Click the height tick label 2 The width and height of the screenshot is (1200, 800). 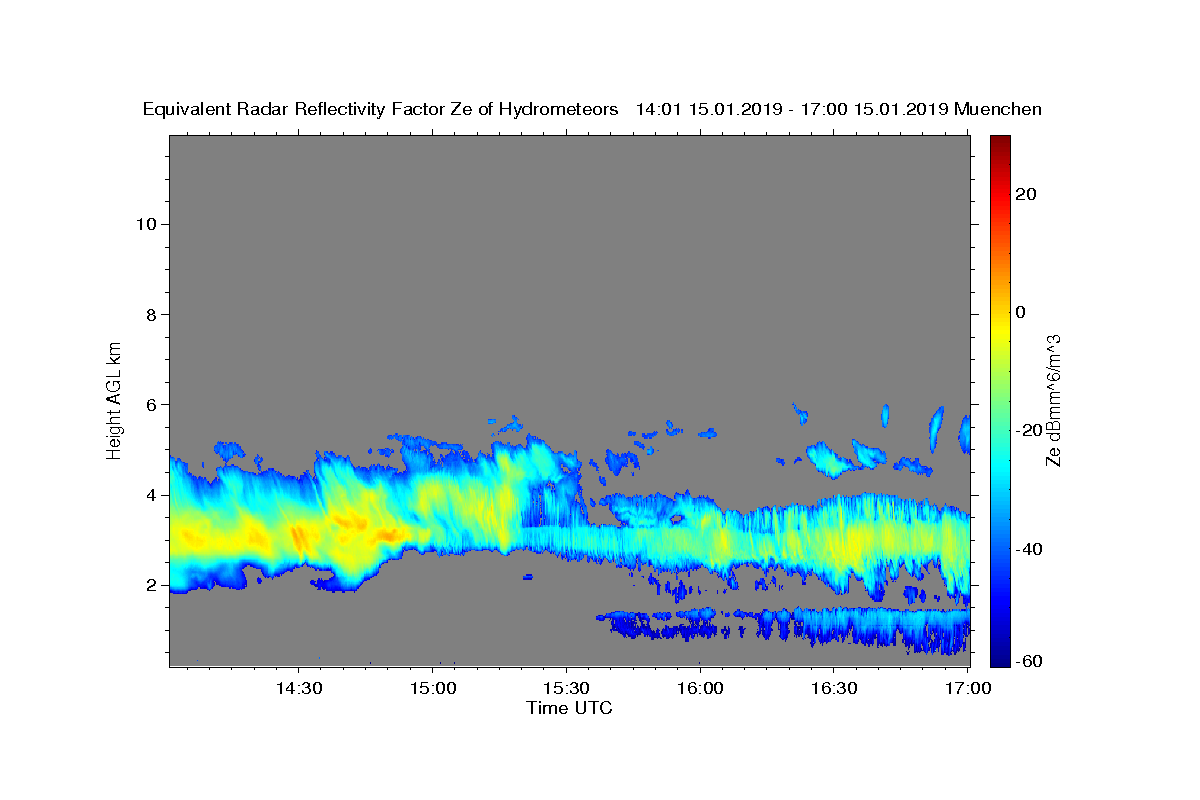pyautogui.click(x=152, y=585)
